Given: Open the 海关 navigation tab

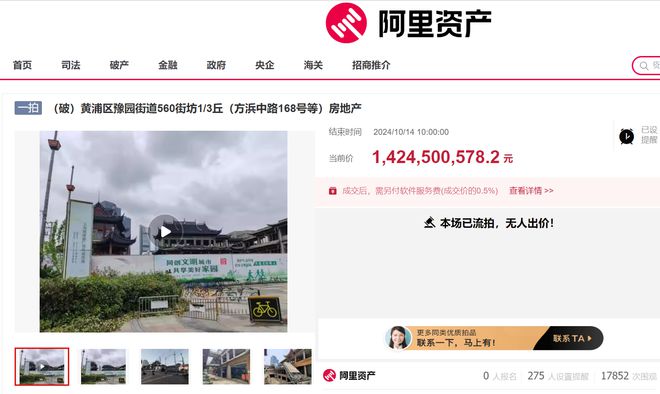Looking at the screenshot, I should 313,65.
